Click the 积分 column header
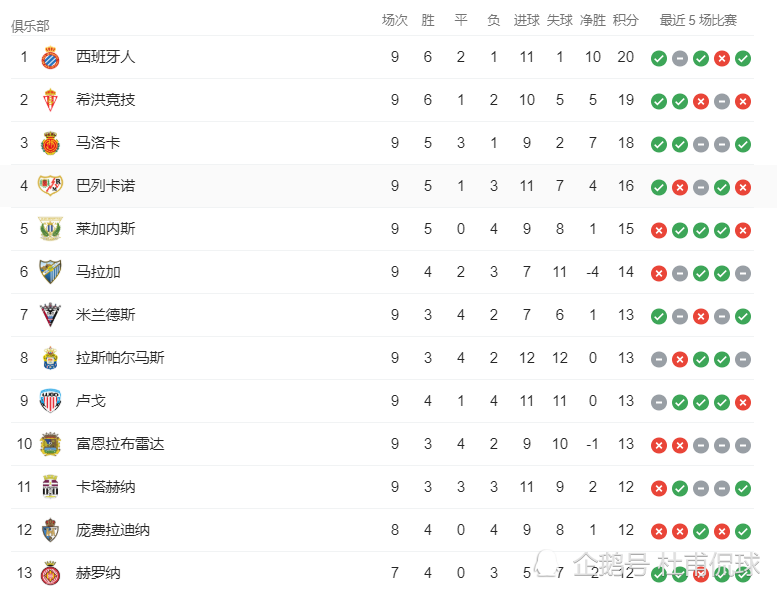 [x=625, y=20]
